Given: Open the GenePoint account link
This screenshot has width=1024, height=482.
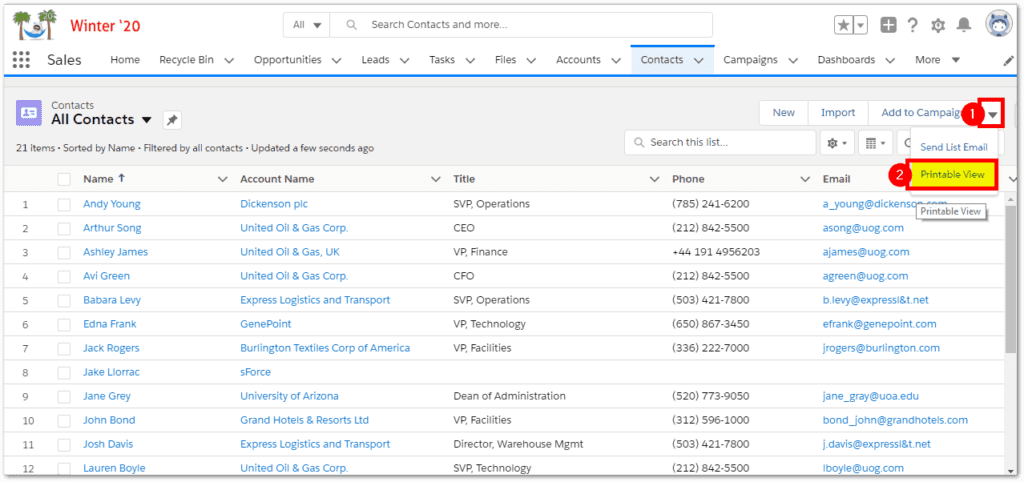Looking at the screenshot, I should point(266,324).
